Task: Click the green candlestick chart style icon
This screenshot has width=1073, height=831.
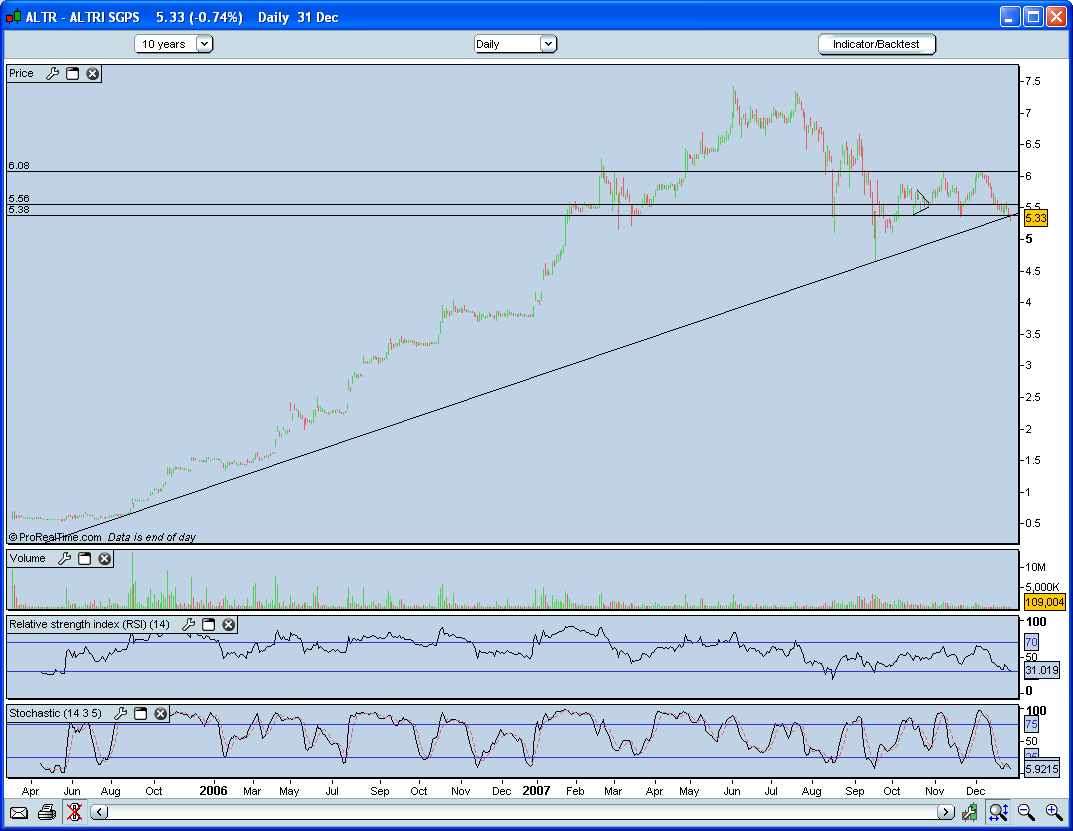Action: [x=969, y=813]
